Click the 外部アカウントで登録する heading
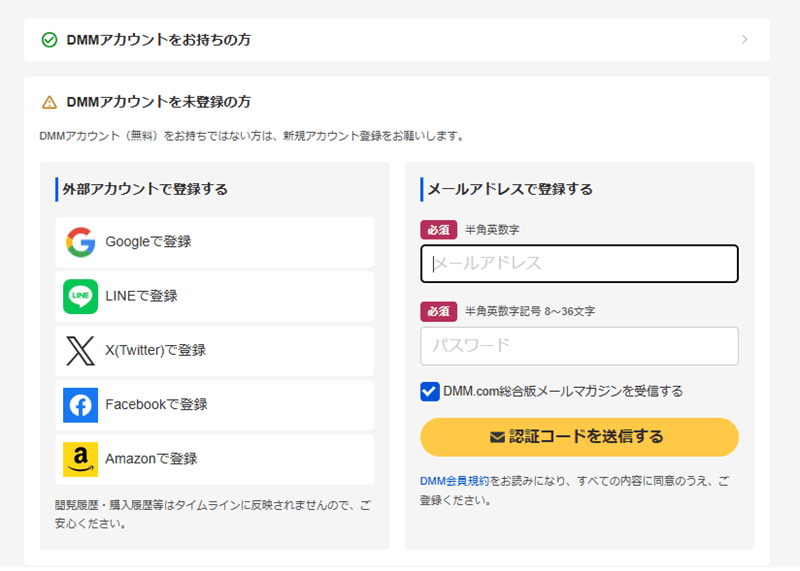The width and height of the screenshot is (800, 571). click(x=145, y=189)
